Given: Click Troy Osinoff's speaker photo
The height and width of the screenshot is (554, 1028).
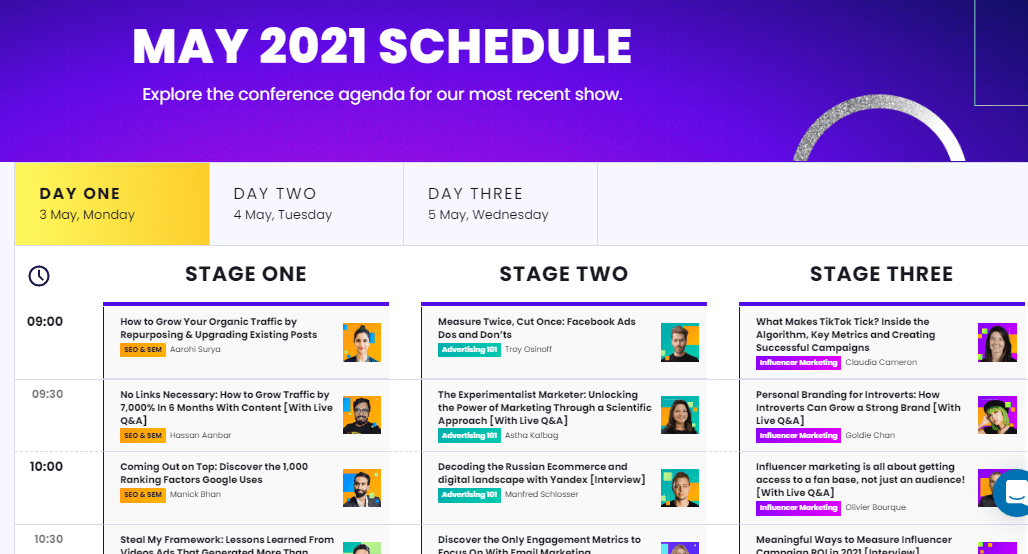Looking at the screenshot, I should 680,342.
